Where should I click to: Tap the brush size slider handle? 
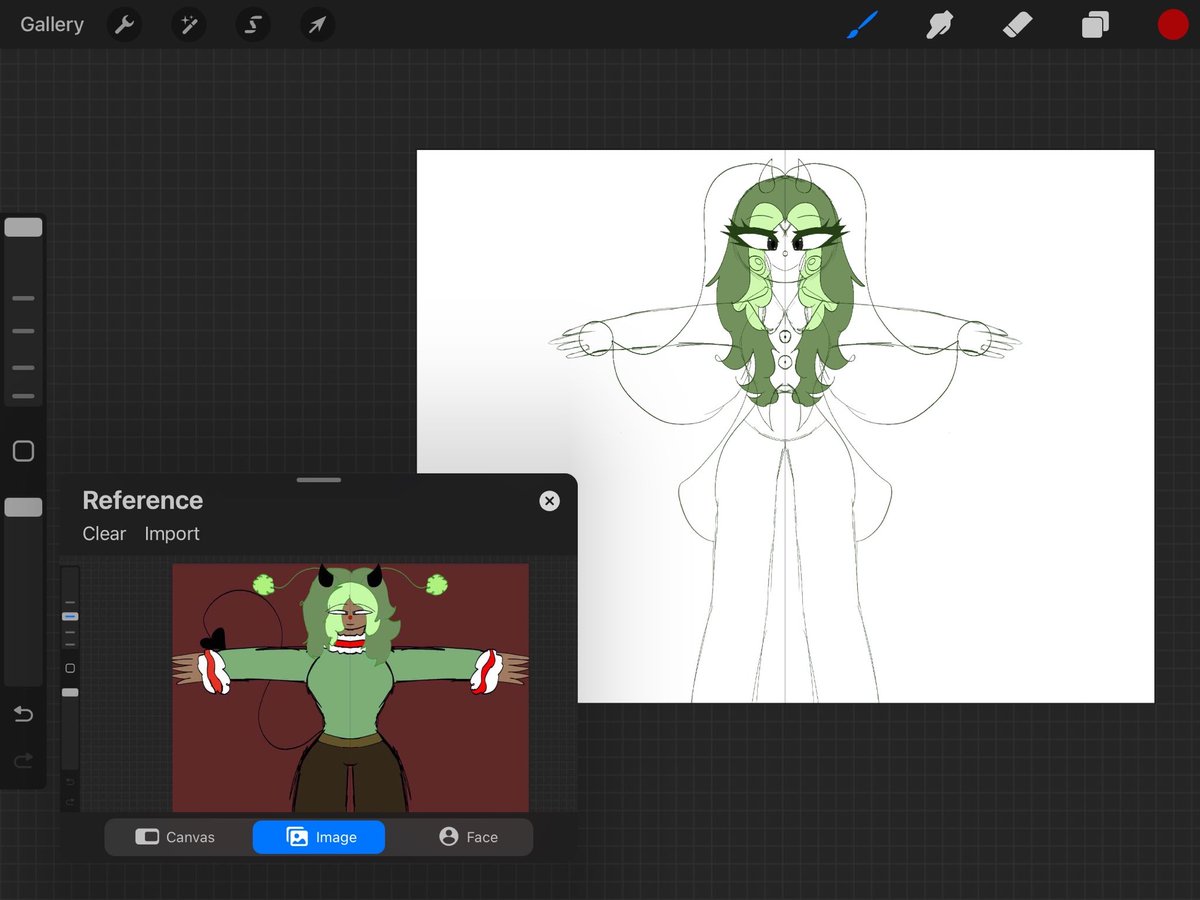pyautogui.click(x=23, y=227)
